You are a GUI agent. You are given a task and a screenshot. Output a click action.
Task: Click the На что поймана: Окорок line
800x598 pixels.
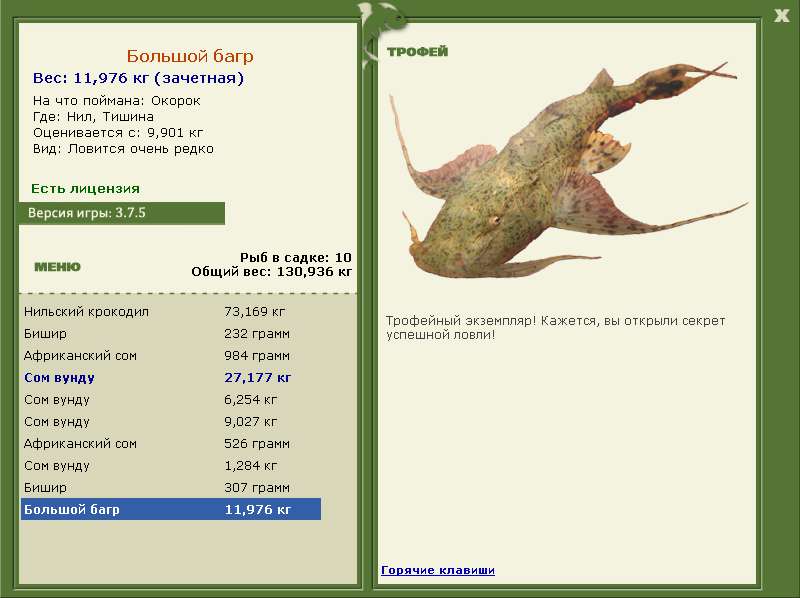pos(117,101)
